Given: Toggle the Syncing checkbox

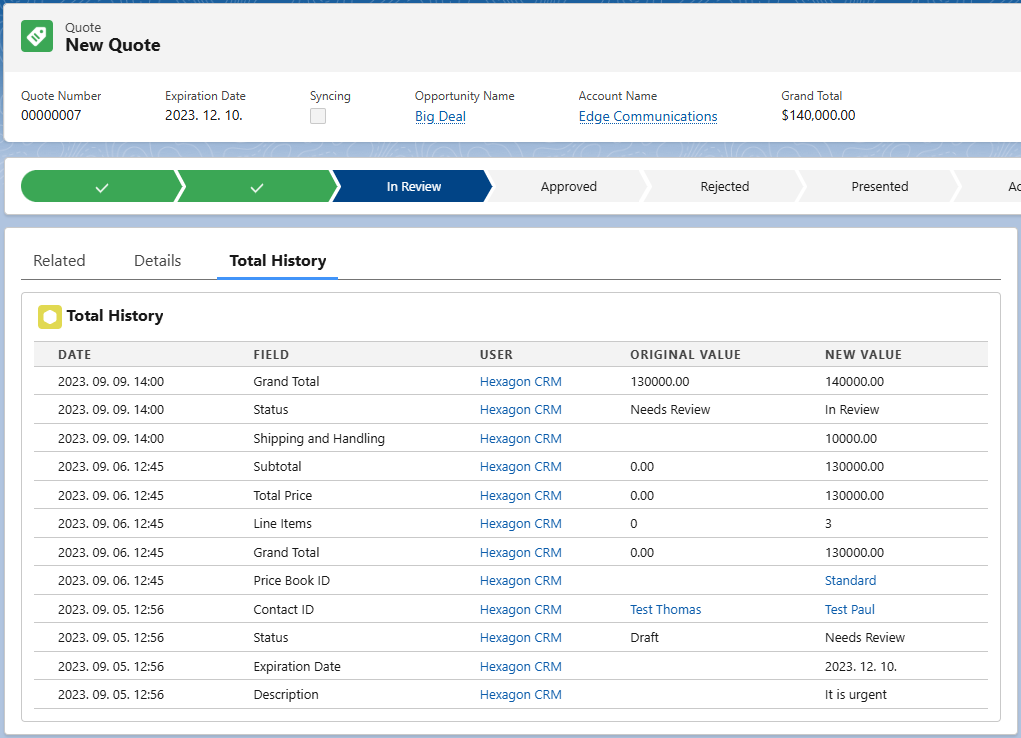Looking at the screenshot, I should coord(318,116).
